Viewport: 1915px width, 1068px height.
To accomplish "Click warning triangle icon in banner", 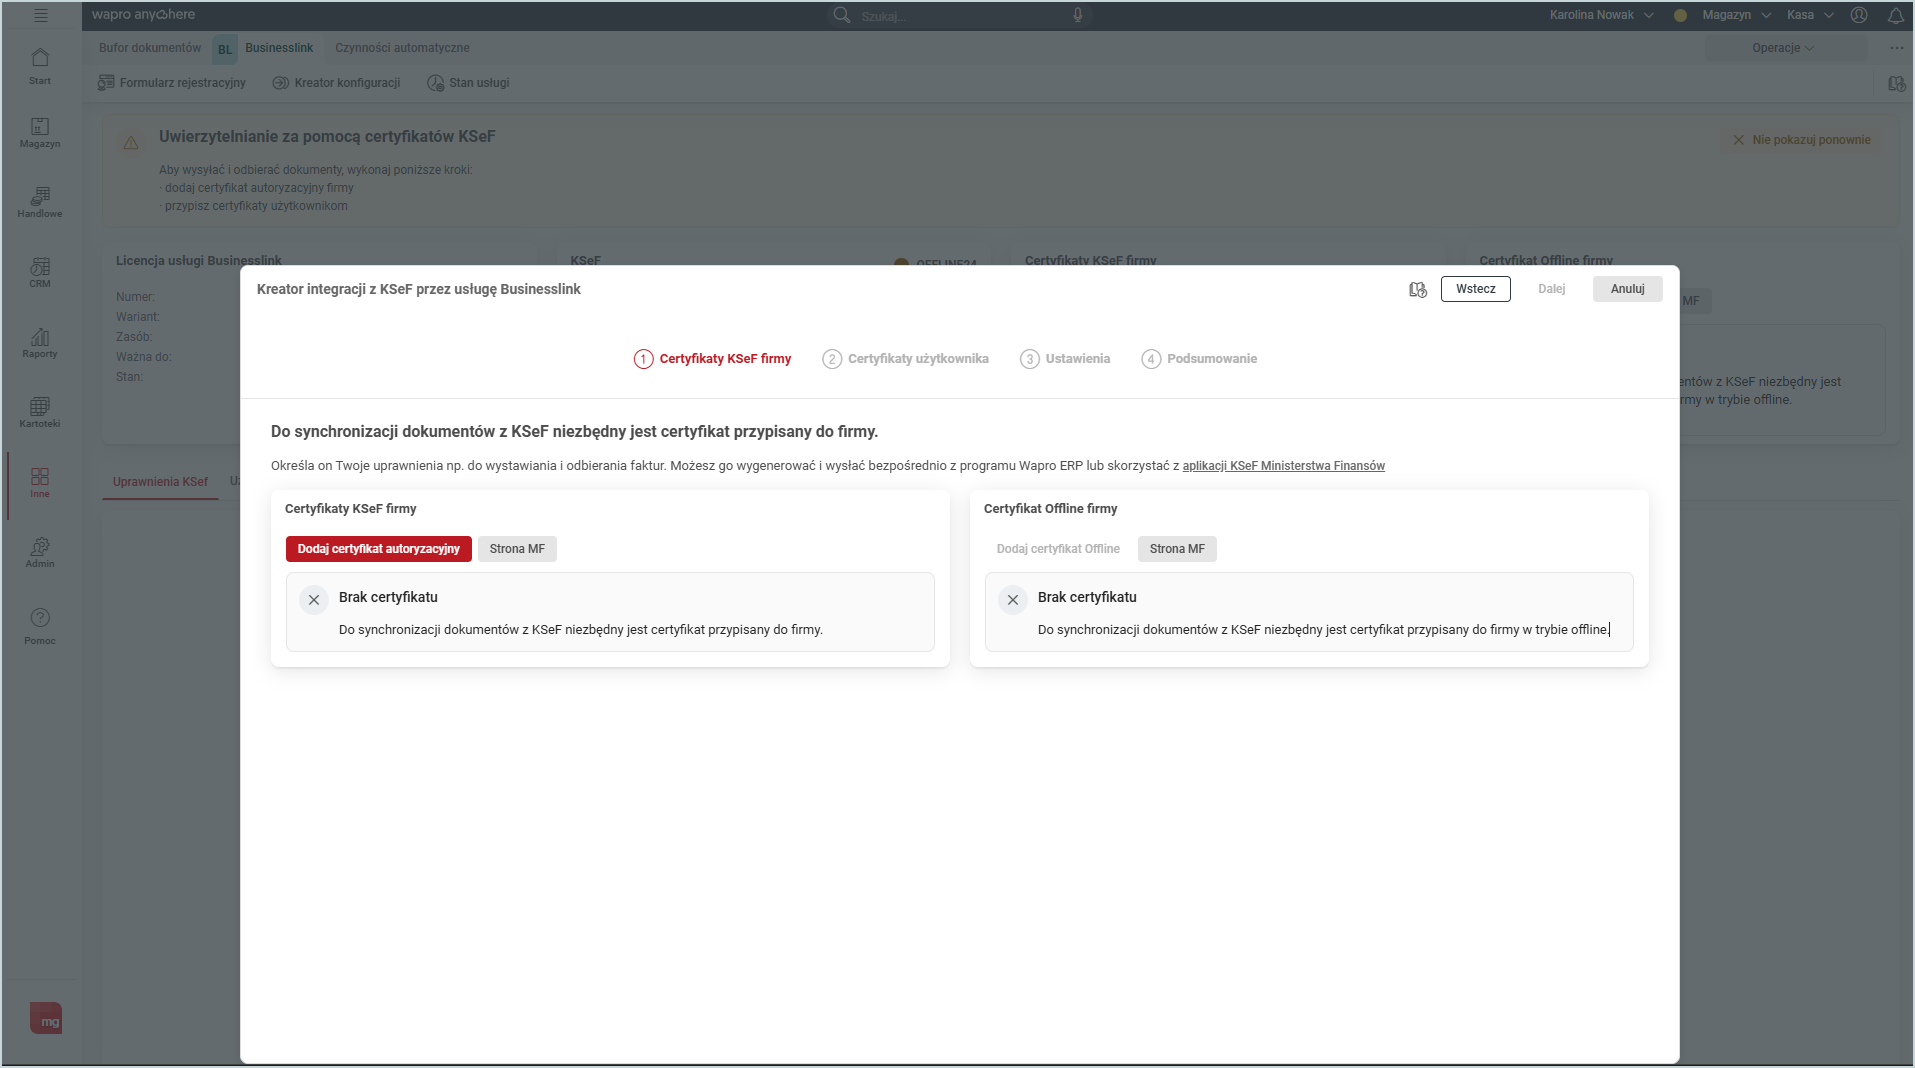I will 131,143.
